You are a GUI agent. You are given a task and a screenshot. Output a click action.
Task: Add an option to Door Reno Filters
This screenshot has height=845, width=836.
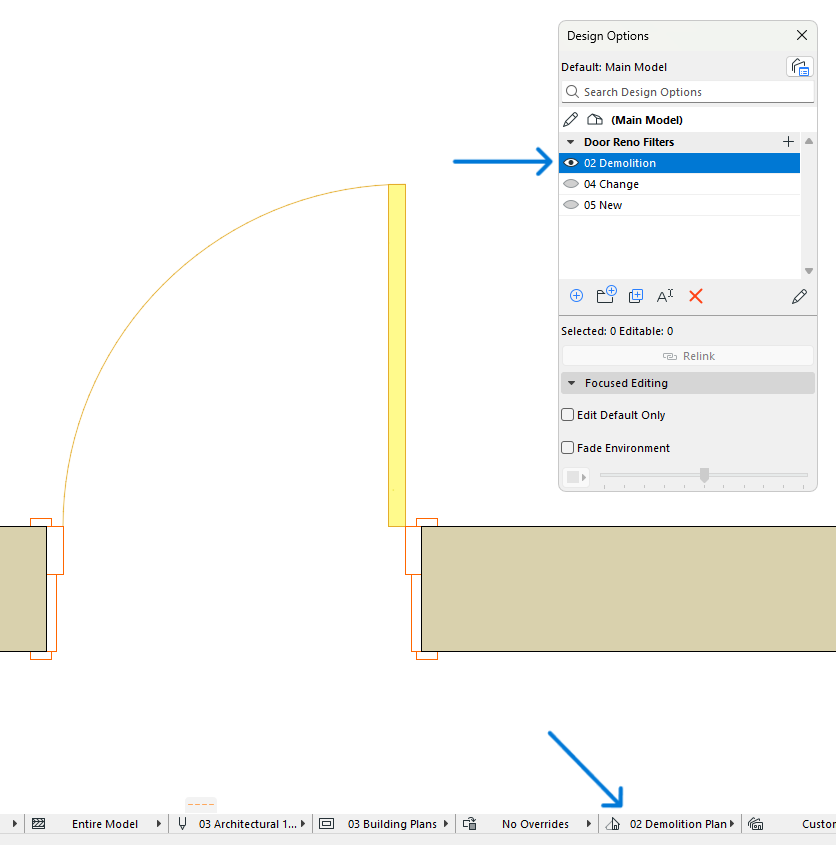click(x=788, y=142)
